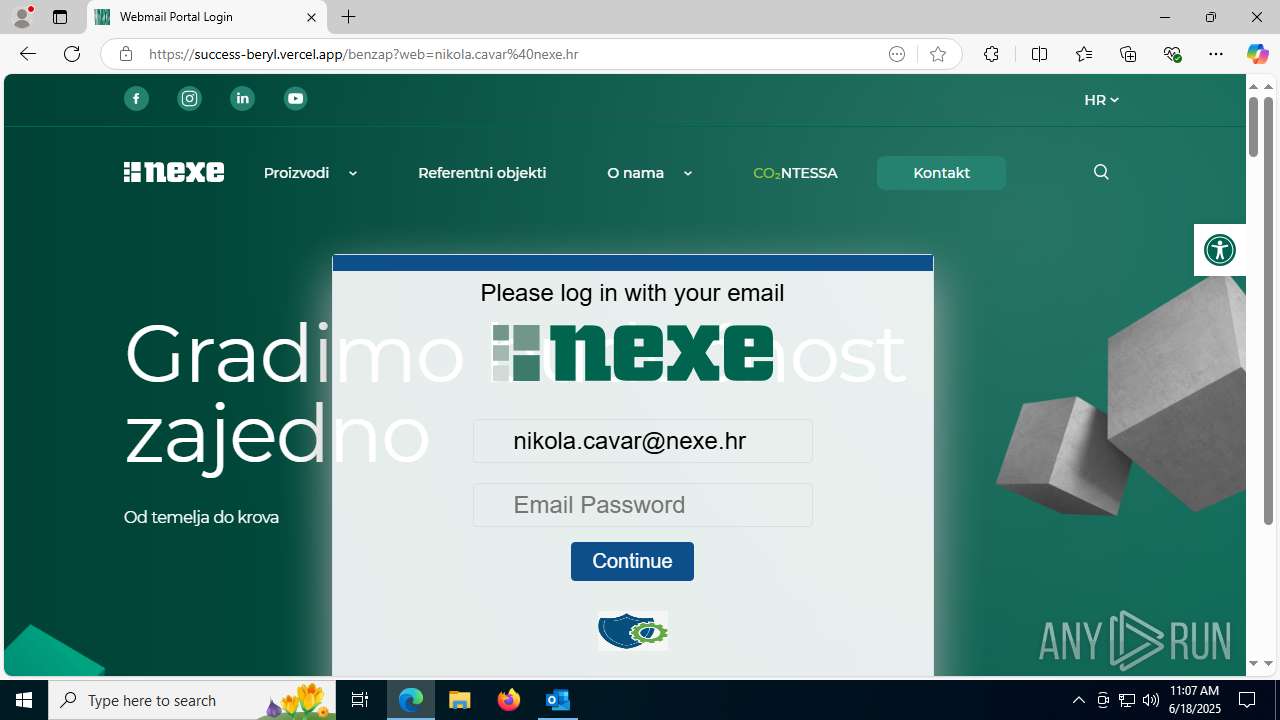Viewport: 1280px width, 720px height.
Task: Open File Explorer from the taskbar
Action: (x=460, y=700)
